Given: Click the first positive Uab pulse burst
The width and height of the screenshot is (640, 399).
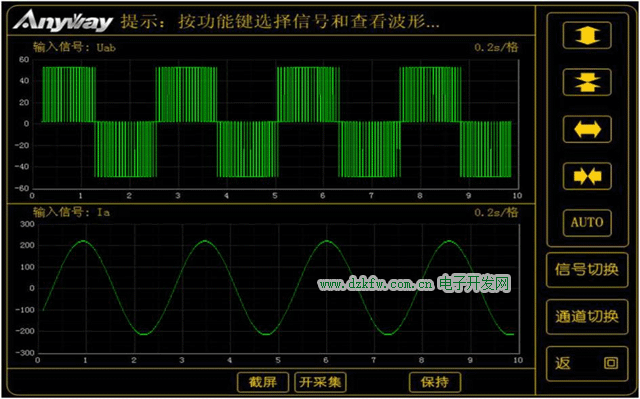Looking at the screenshot, I should point(69,94).
